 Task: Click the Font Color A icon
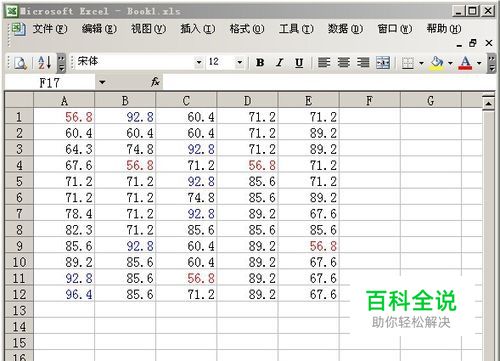465,63
